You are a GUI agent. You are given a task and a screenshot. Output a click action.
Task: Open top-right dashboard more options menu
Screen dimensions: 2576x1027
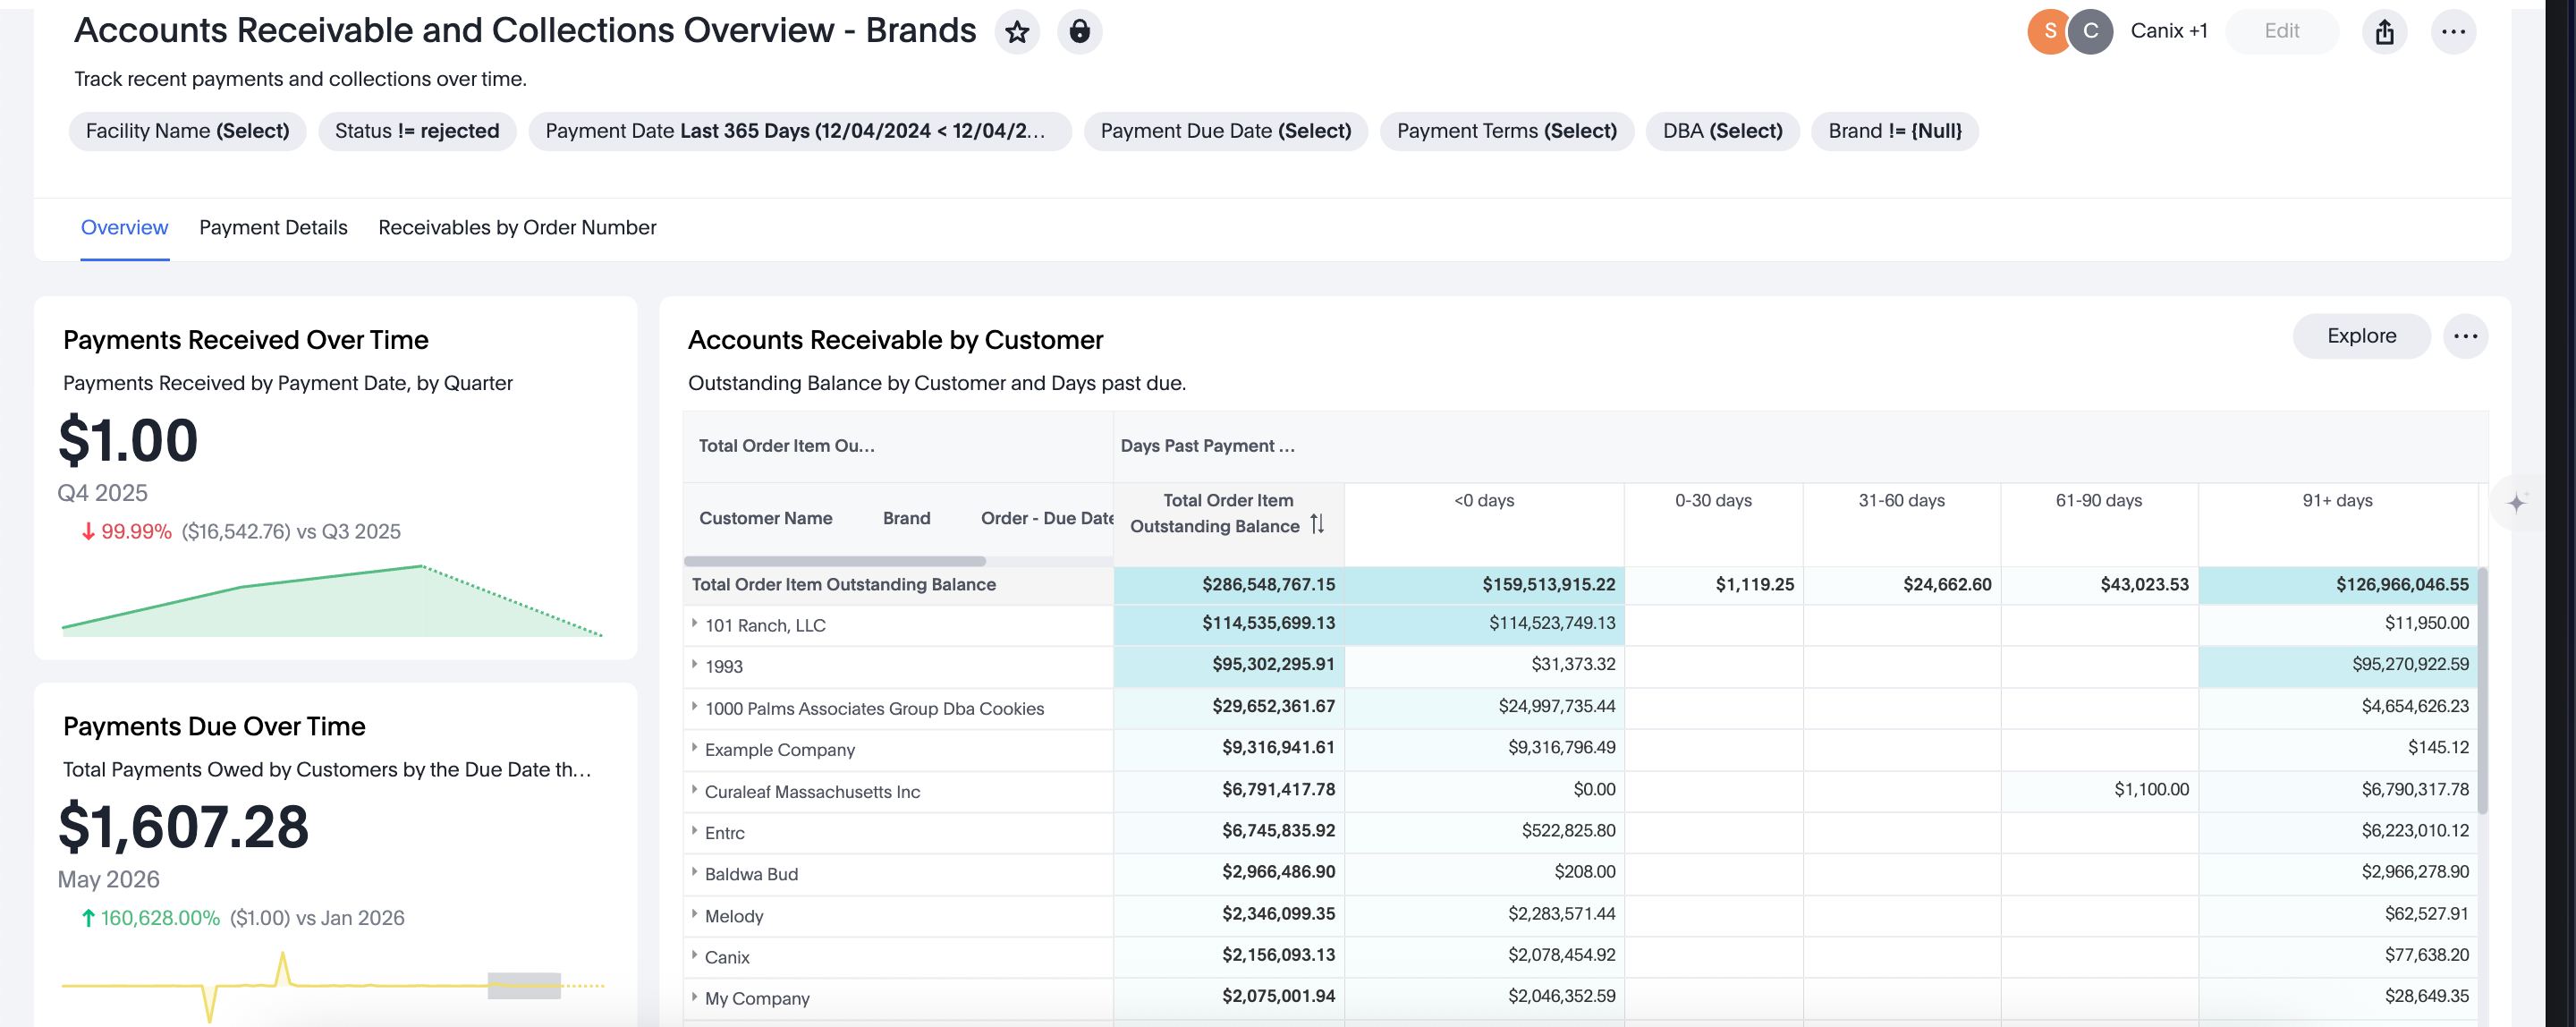pyautogui.click(x=2453, y=32)
